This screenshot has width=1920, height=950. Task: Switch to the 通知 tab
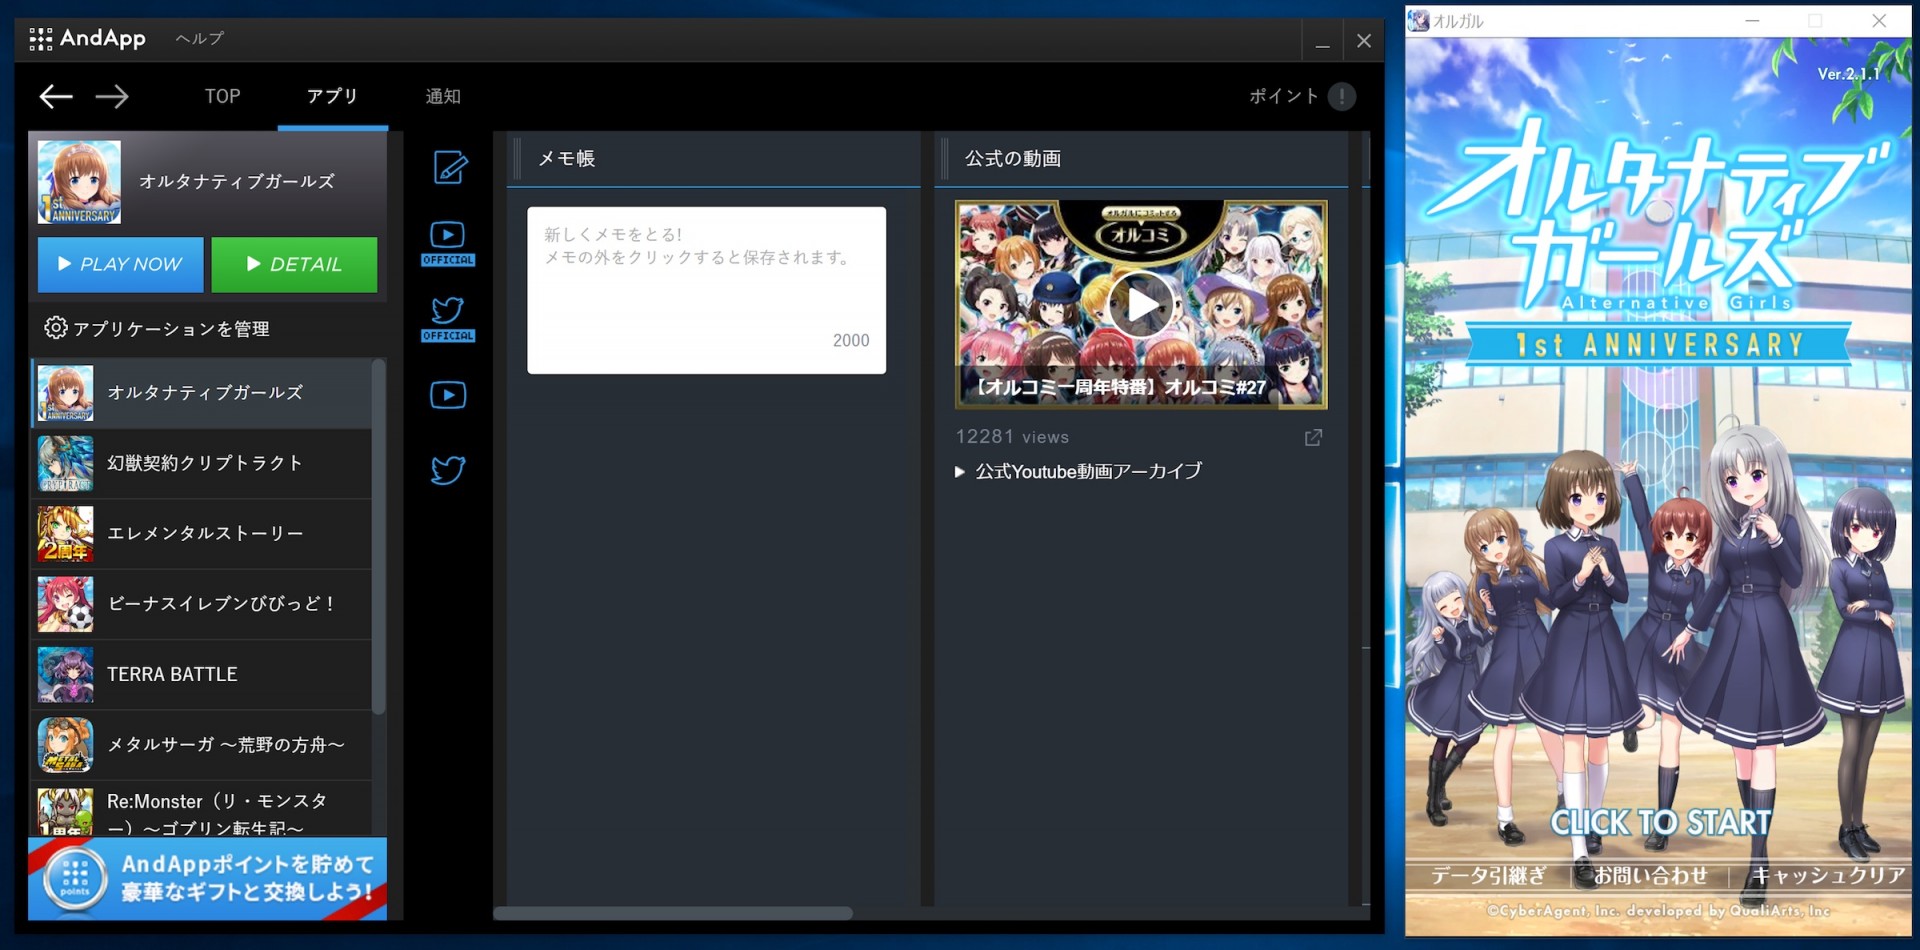click(442, 96)
